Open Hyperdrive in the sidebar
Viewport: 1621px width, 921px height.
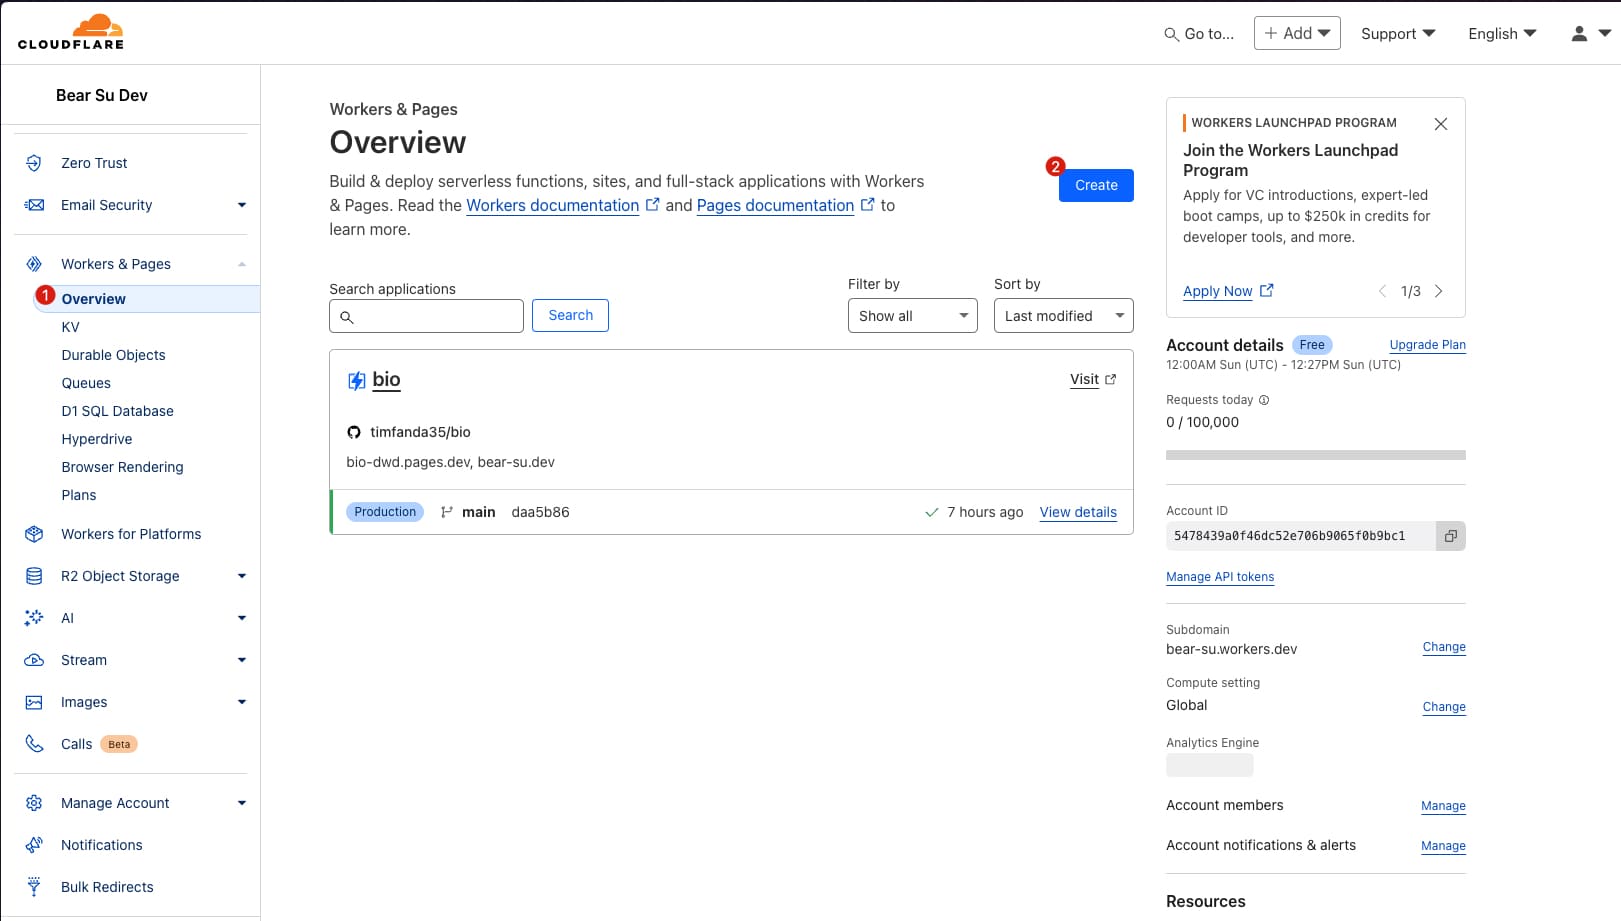97,439
